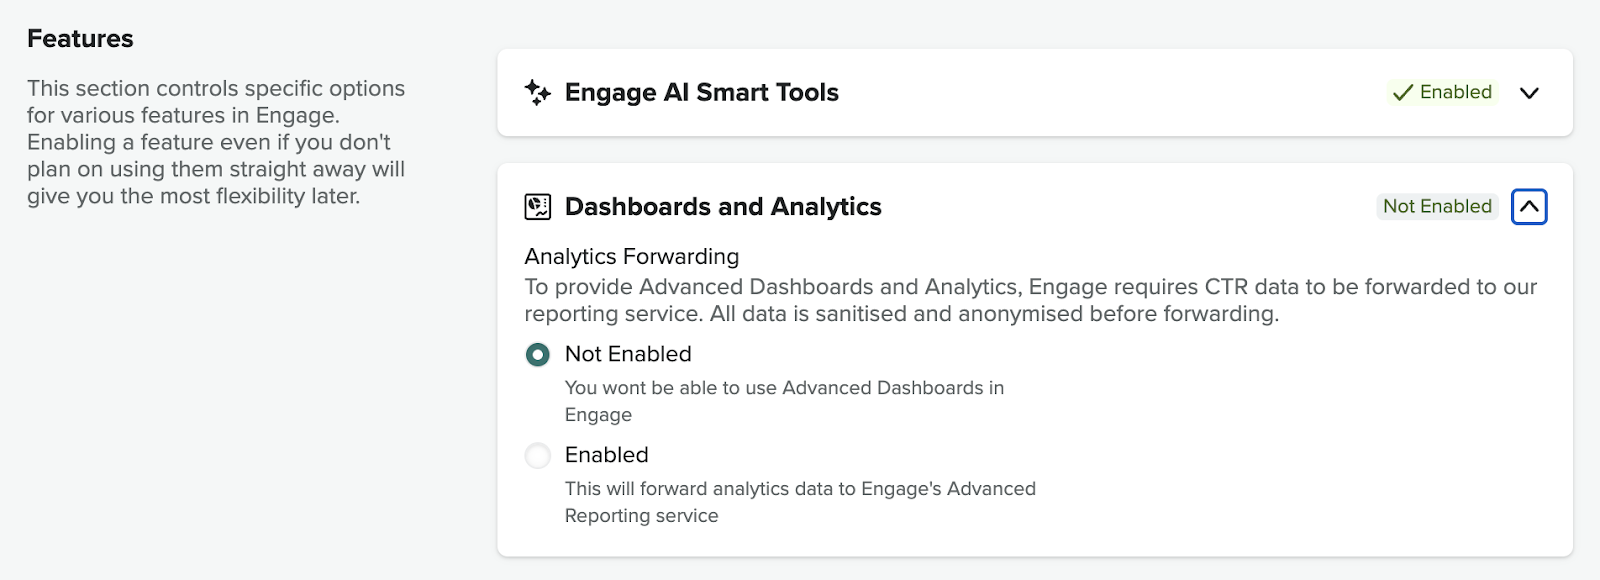This screenshot has height=580, width=1600.
Task: Click the Dashboards and Analytics heading
Action: click(x=723, y=207)
